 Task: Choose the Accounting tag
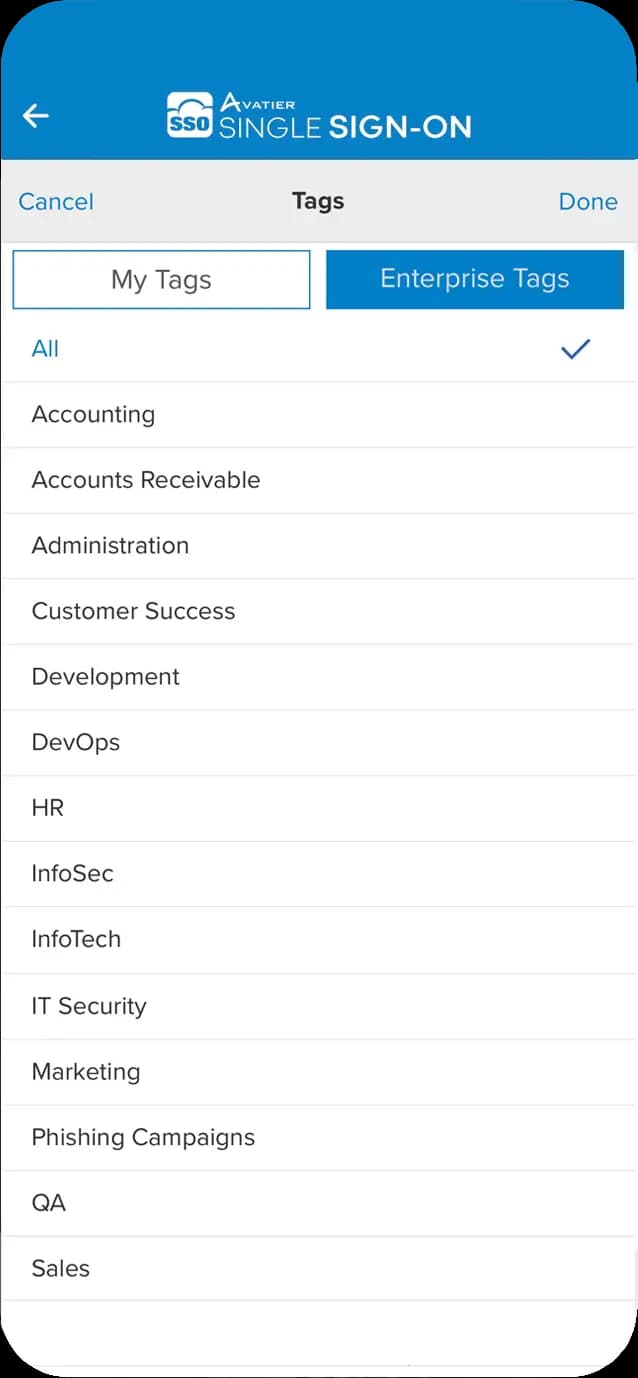tap(94, 415)
